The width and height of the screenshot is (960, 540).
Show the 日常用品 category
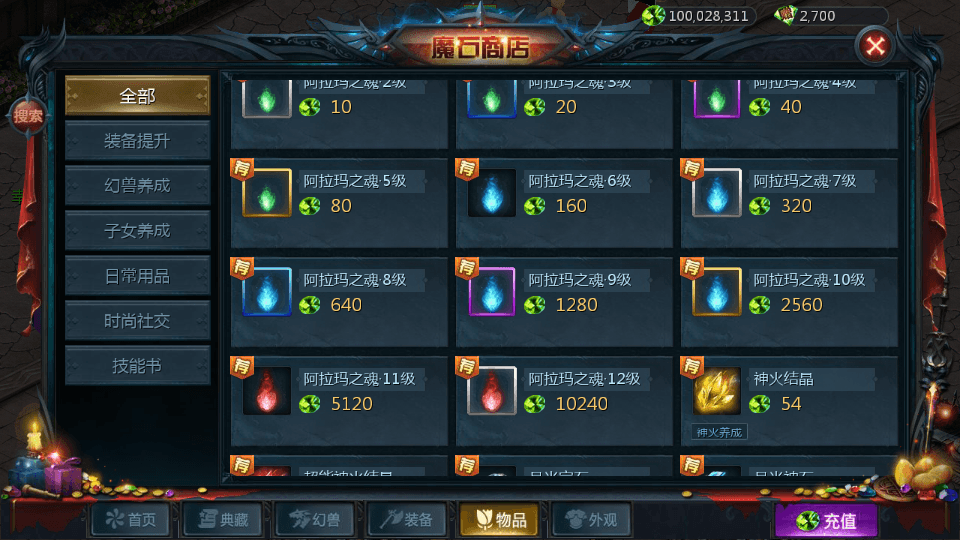click(x=138, y=276)
